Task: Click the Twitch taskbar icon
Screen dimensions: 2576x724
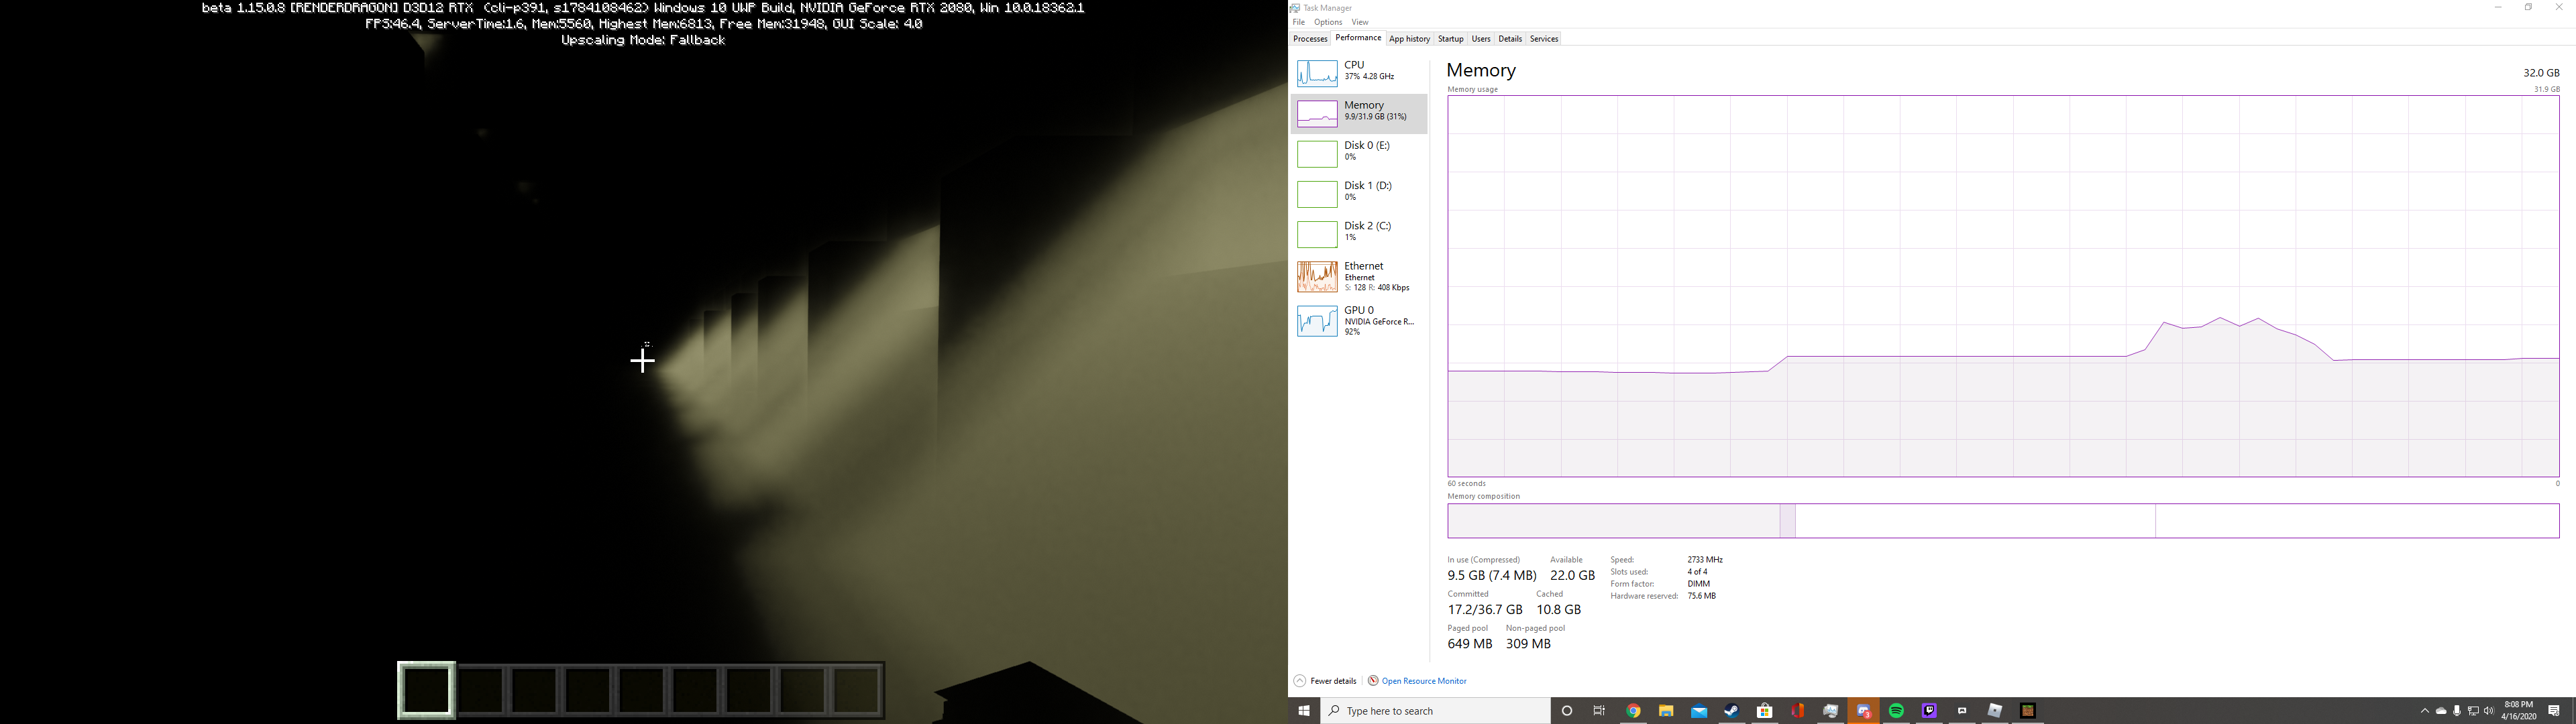Action: [1929, 711]
